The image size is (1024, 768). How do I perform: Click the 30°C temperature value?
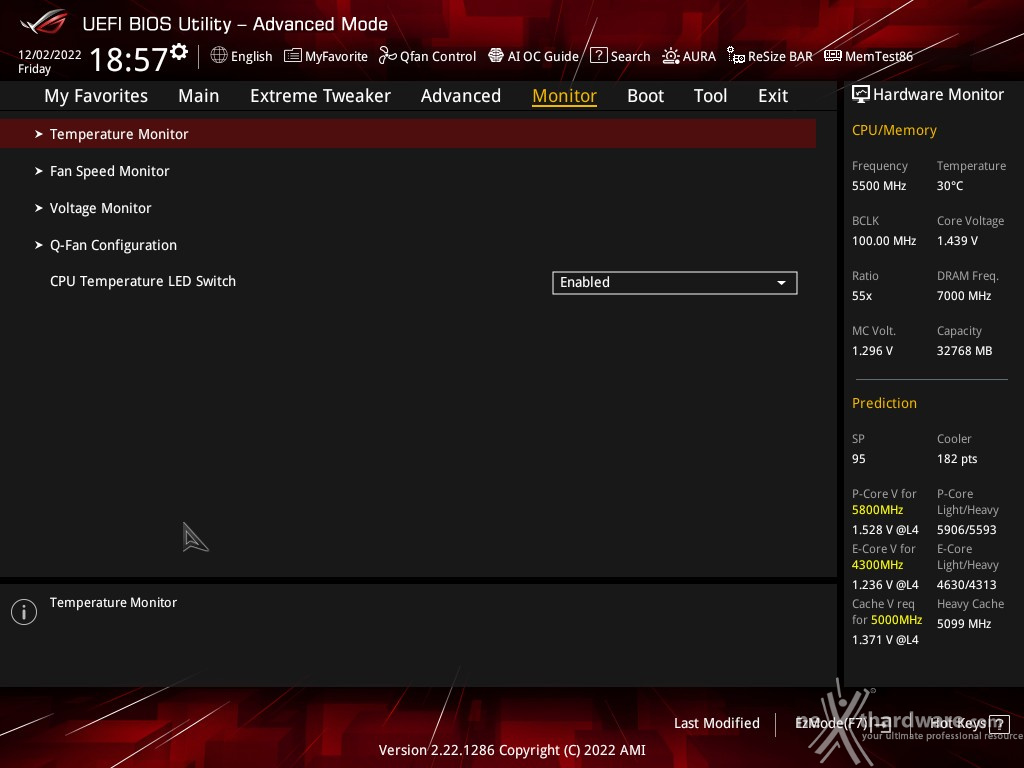click(950, 185)
